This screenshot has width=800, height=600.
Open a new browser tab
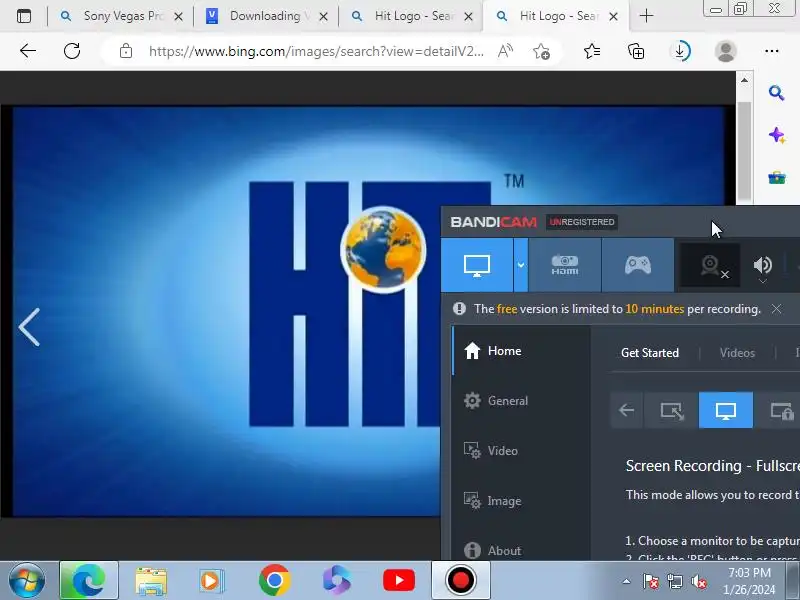coord(646,16)
